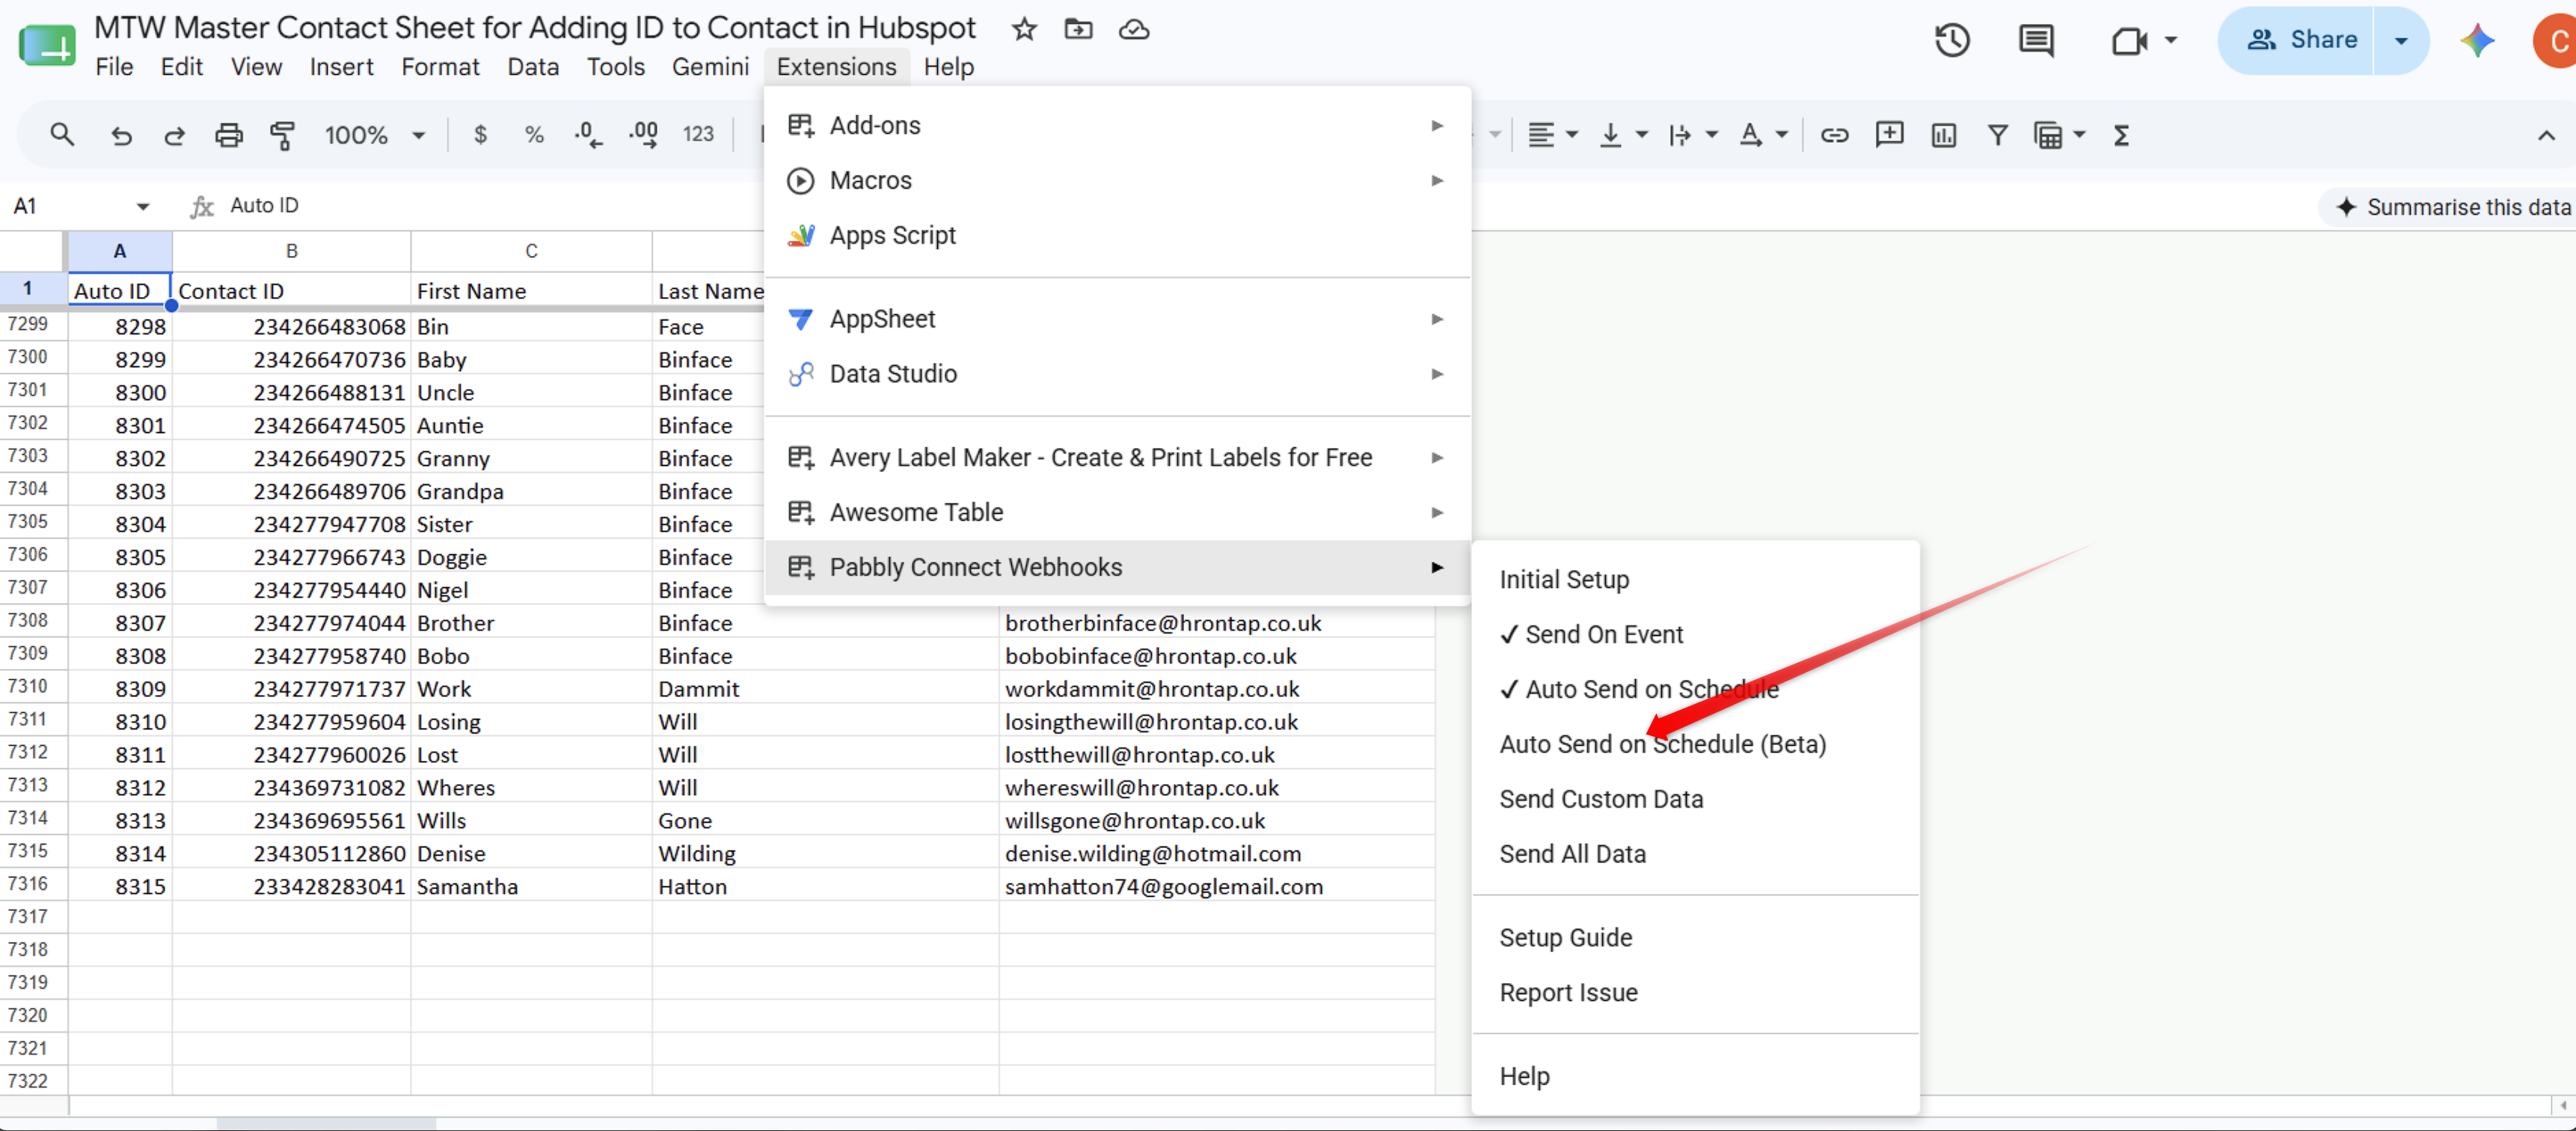Click the print icon in toolbar
The height and width of the screenshot is (1131, 2576).
229,135
